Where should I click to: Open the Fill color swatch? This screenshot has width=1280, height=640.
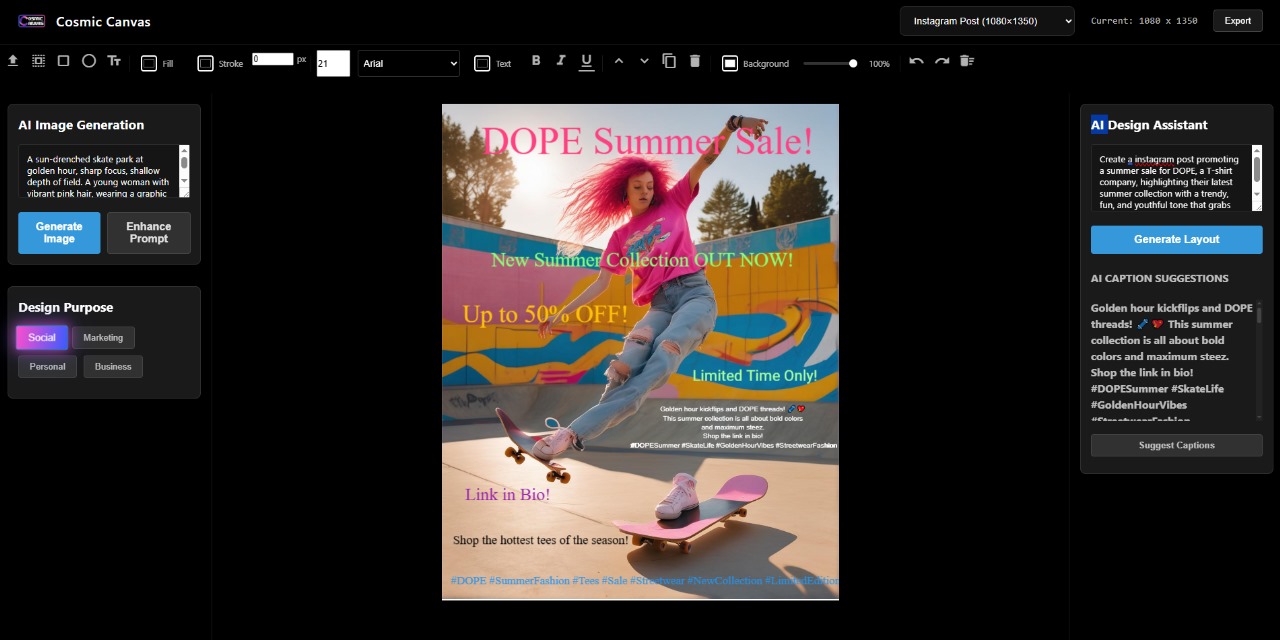point(149,63)
